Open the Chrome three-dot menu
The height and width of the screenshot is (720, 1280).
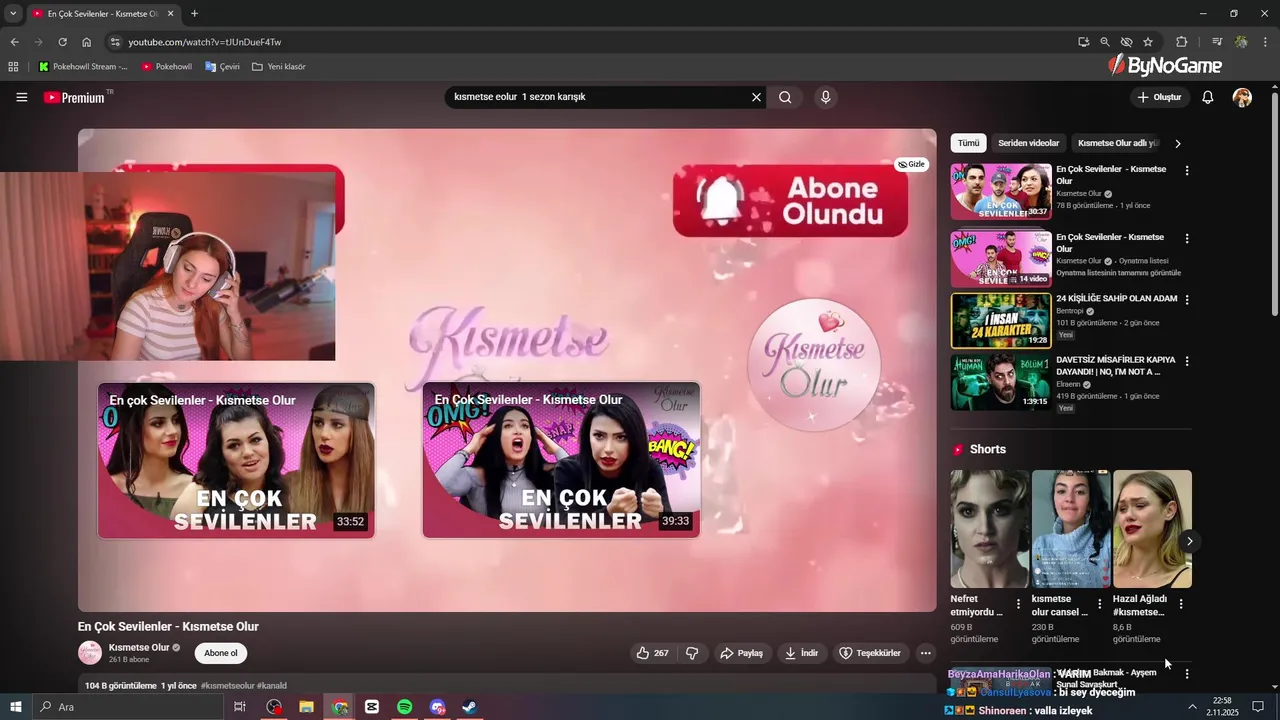click(1265, 42)
